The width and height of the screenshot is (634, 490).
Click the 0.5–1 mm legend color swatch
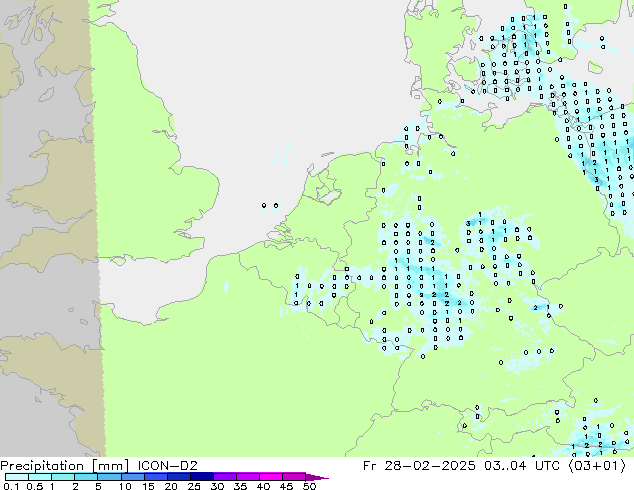point(40,477)
